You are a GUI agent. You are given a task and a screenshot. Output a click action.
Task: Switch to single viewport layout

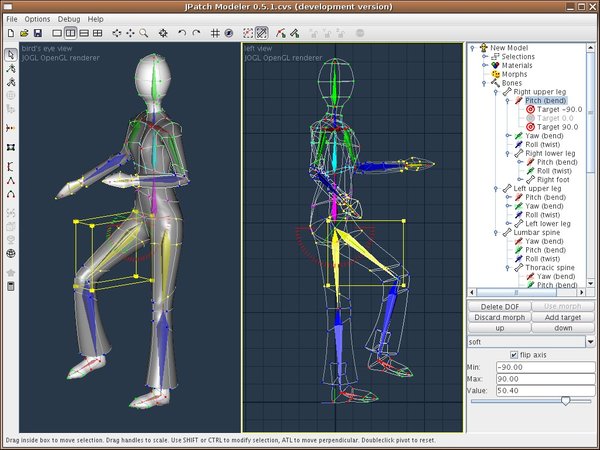[x=56, y=33]
